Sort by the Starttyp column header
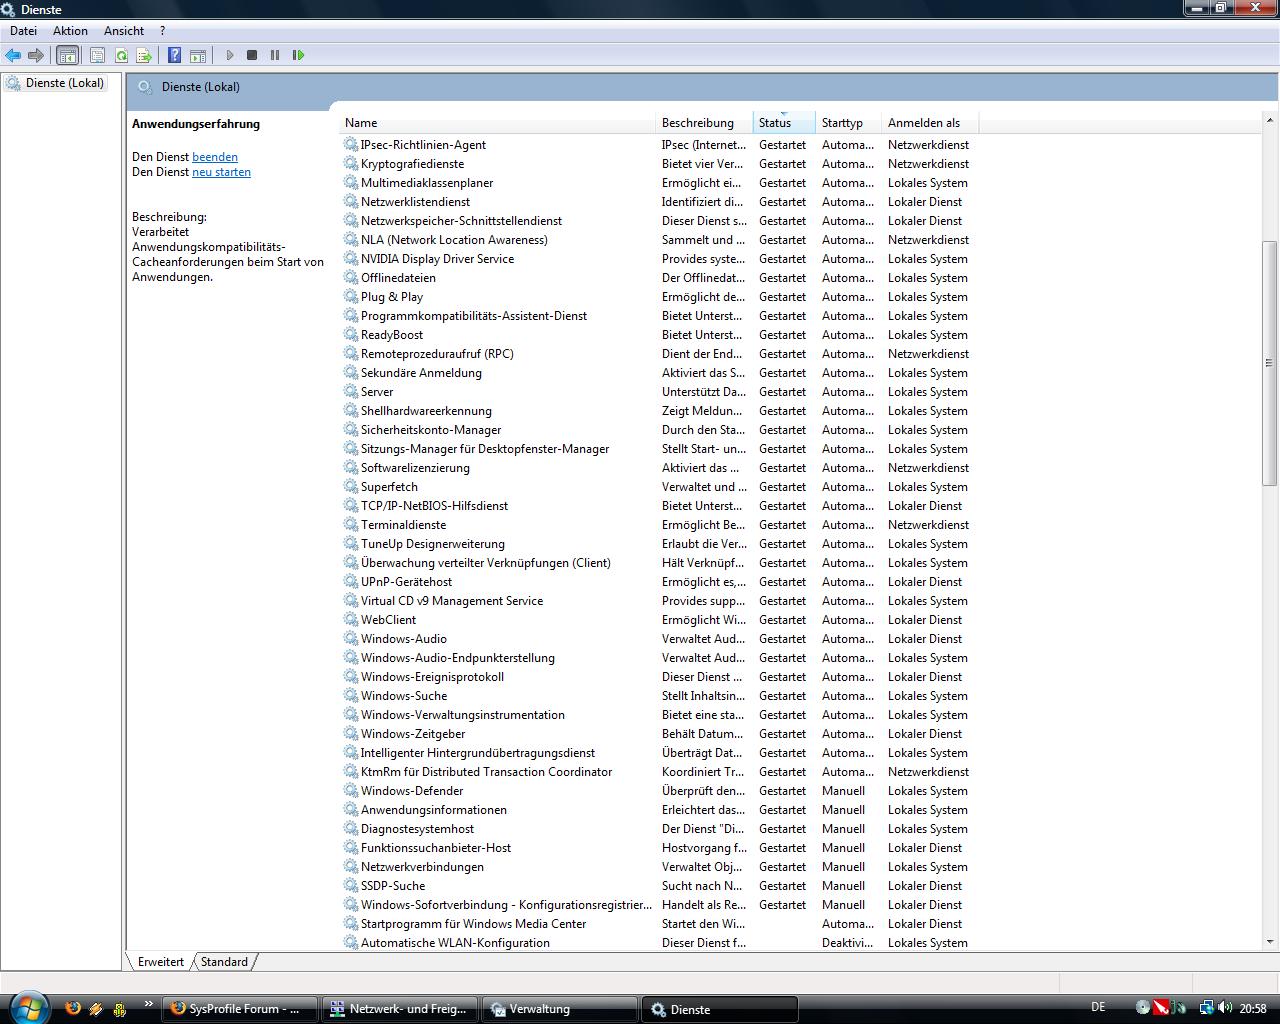Screen dimensions: 1280x1024 point(848,123)
